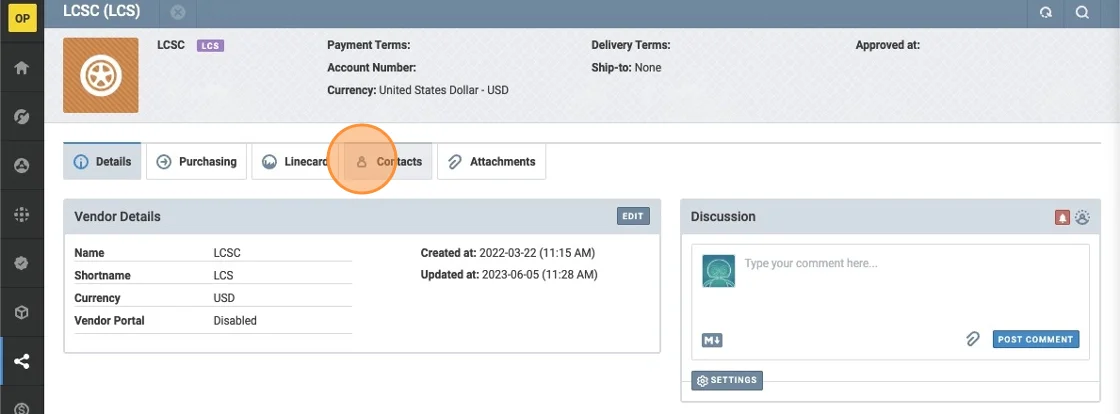
Task: Click the grid dots sidebar icon
Action: [21, 214]
